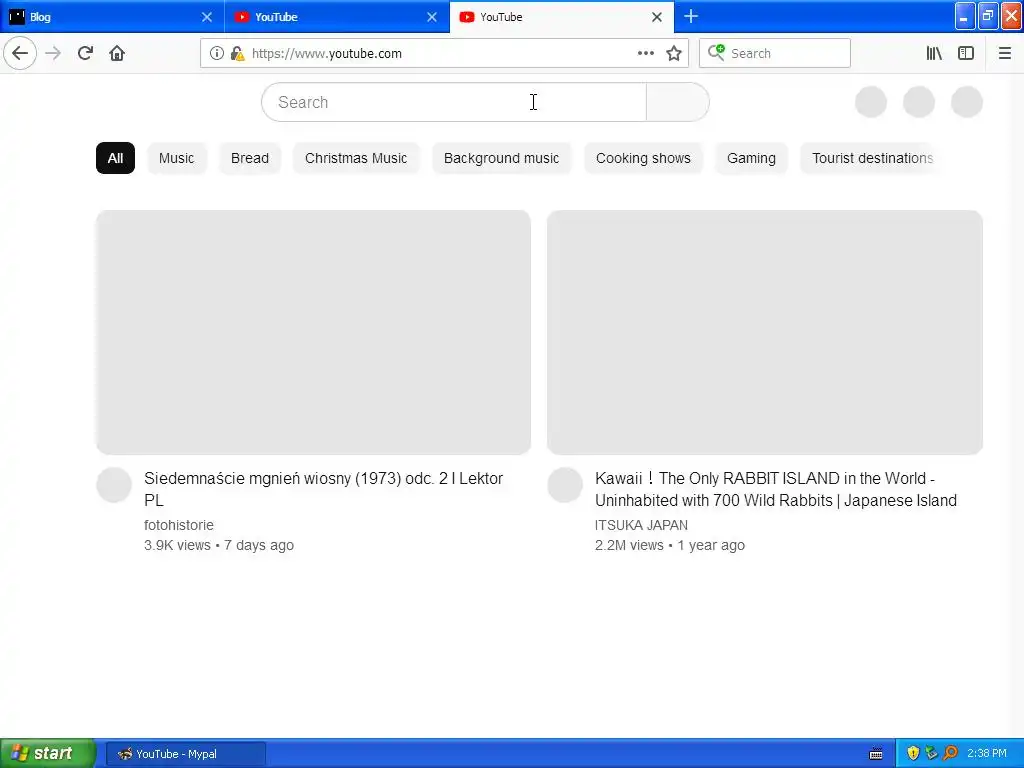Open the browser home page
The height and width of the screenshot is (768, 1024).
(x=117, y=53)
